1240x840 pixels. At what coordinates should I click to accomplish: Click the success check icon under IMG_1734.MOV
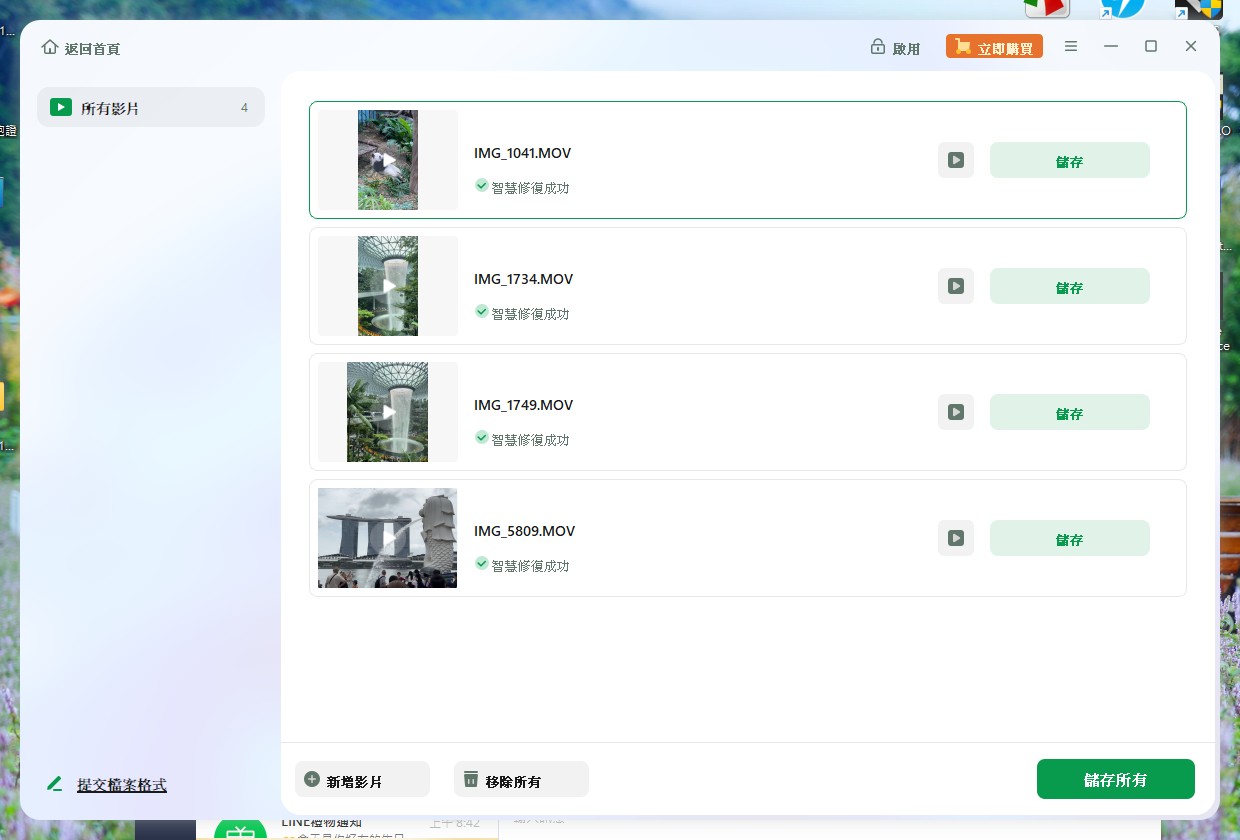[x=481, y=312]
